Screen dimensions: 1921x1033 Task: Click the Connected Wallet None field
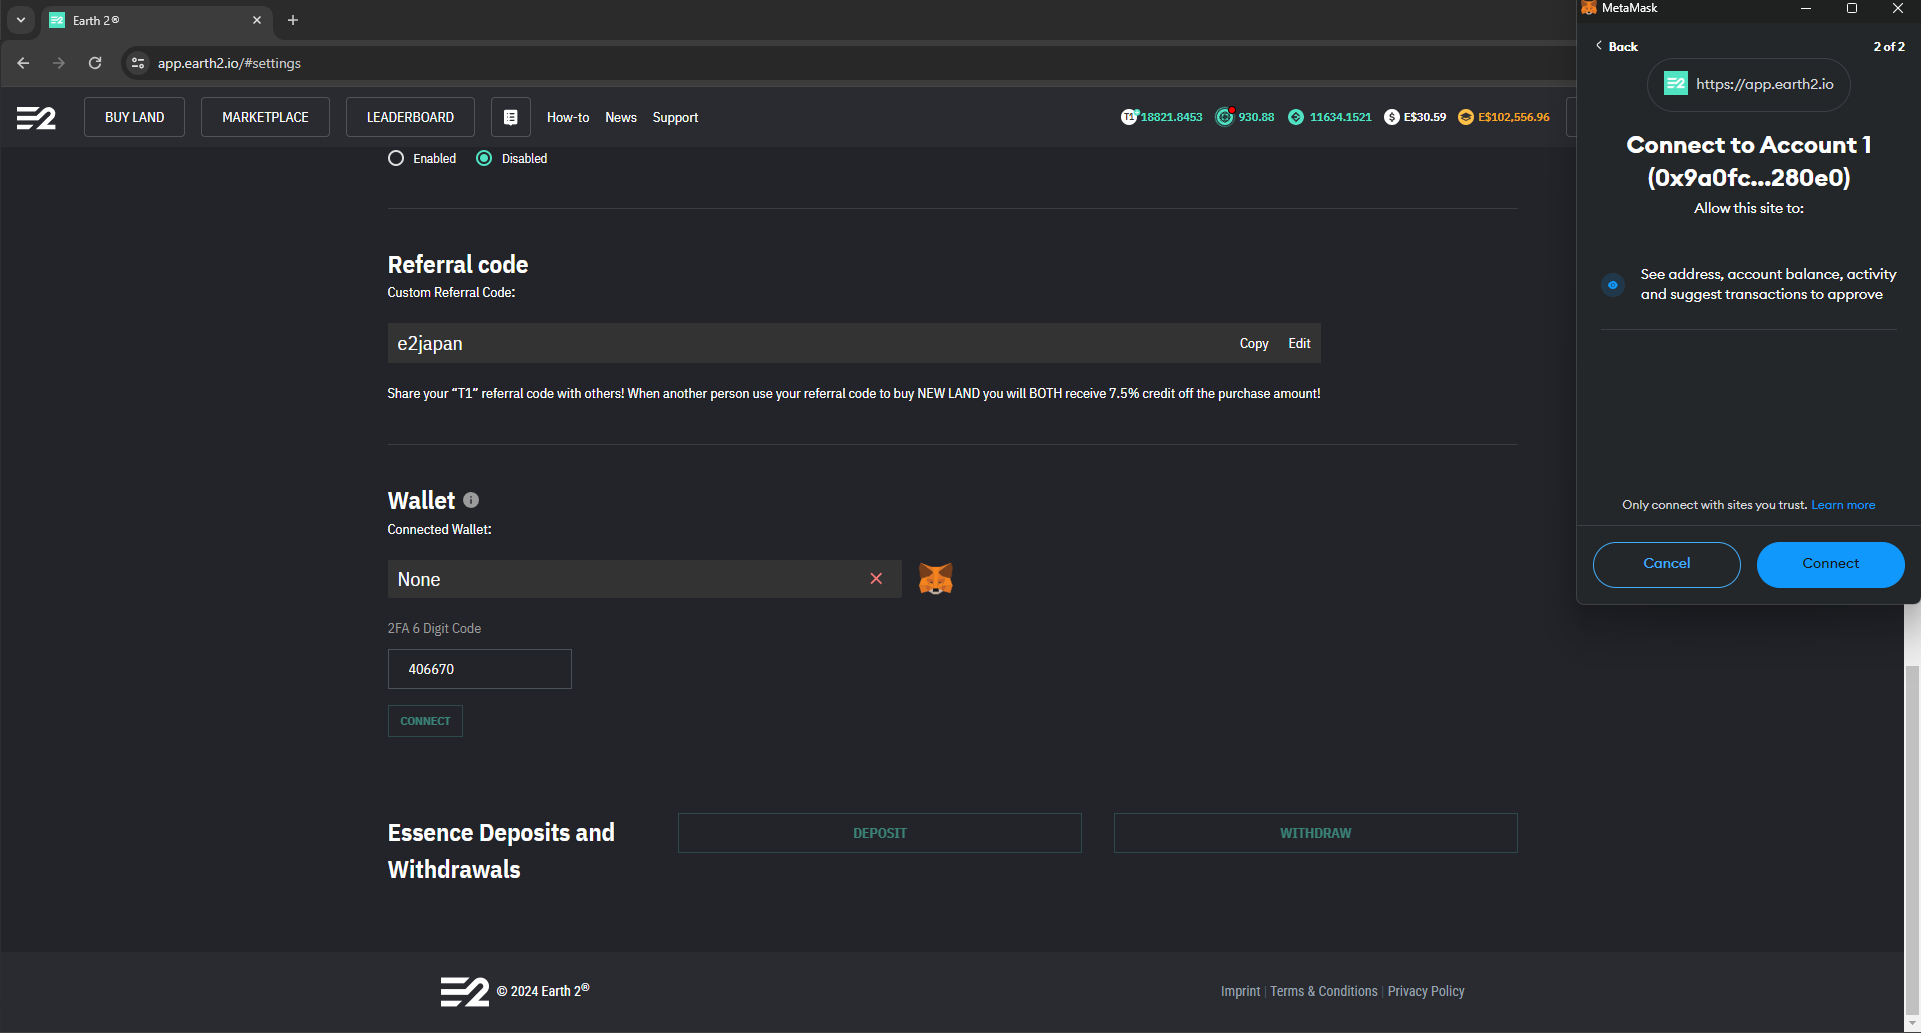645,579
